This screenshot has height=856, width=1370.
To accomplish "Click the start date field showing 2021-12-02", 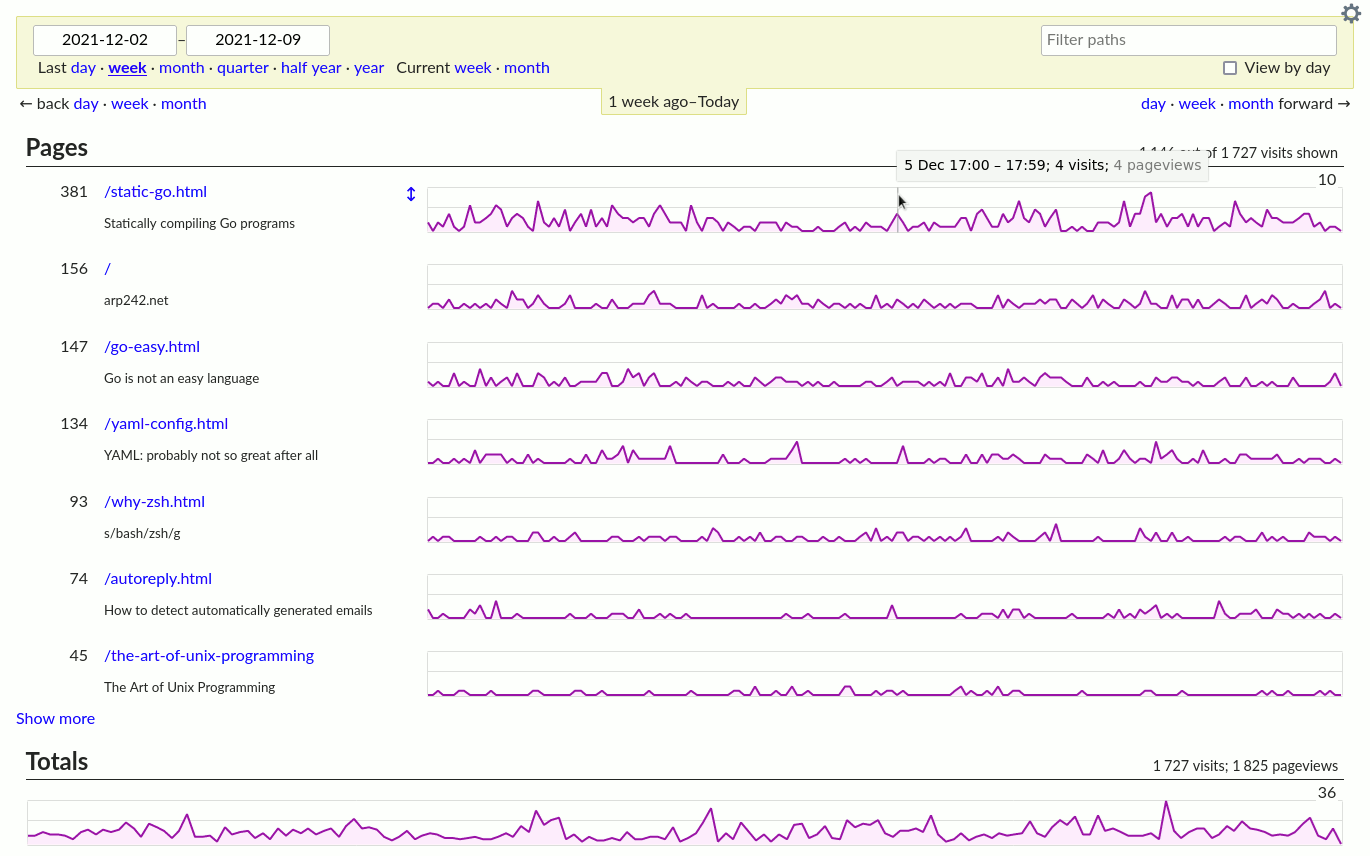I will click(x=105, y=40).
